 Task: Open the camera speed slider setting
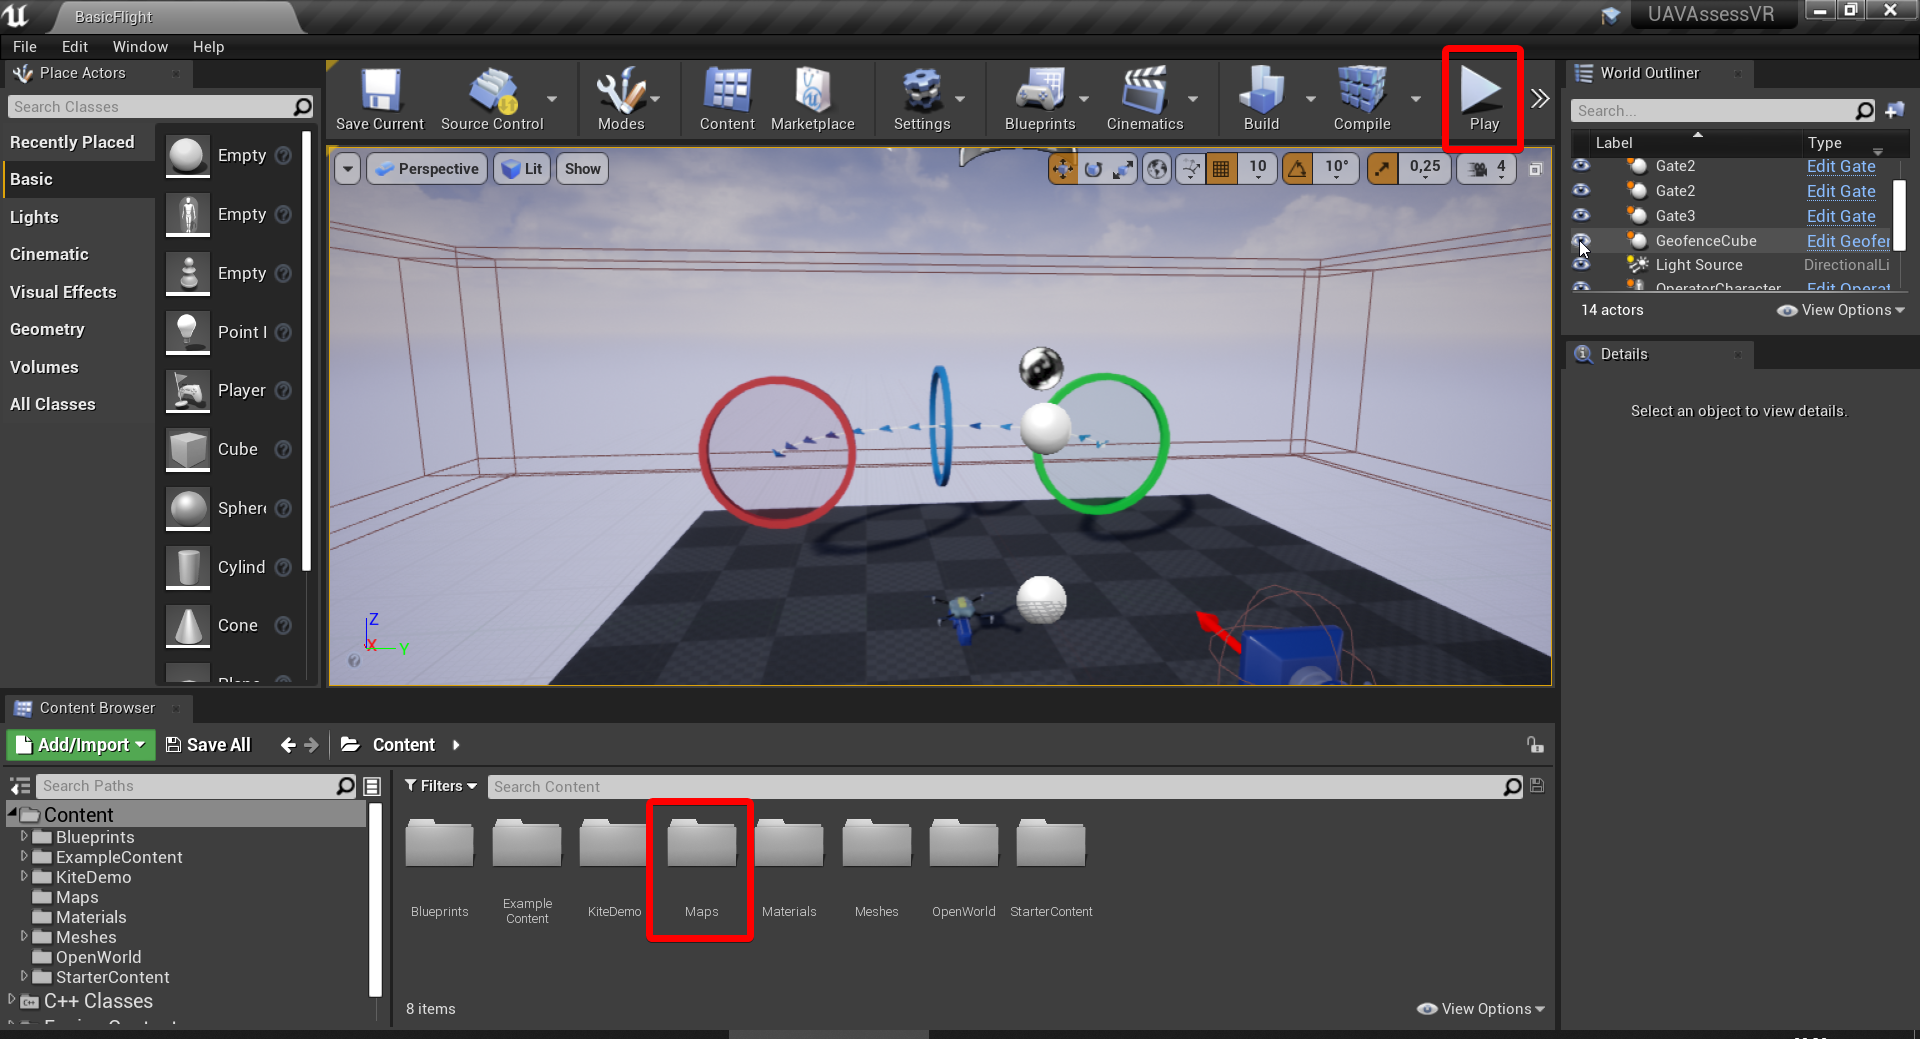(1487, 169)
